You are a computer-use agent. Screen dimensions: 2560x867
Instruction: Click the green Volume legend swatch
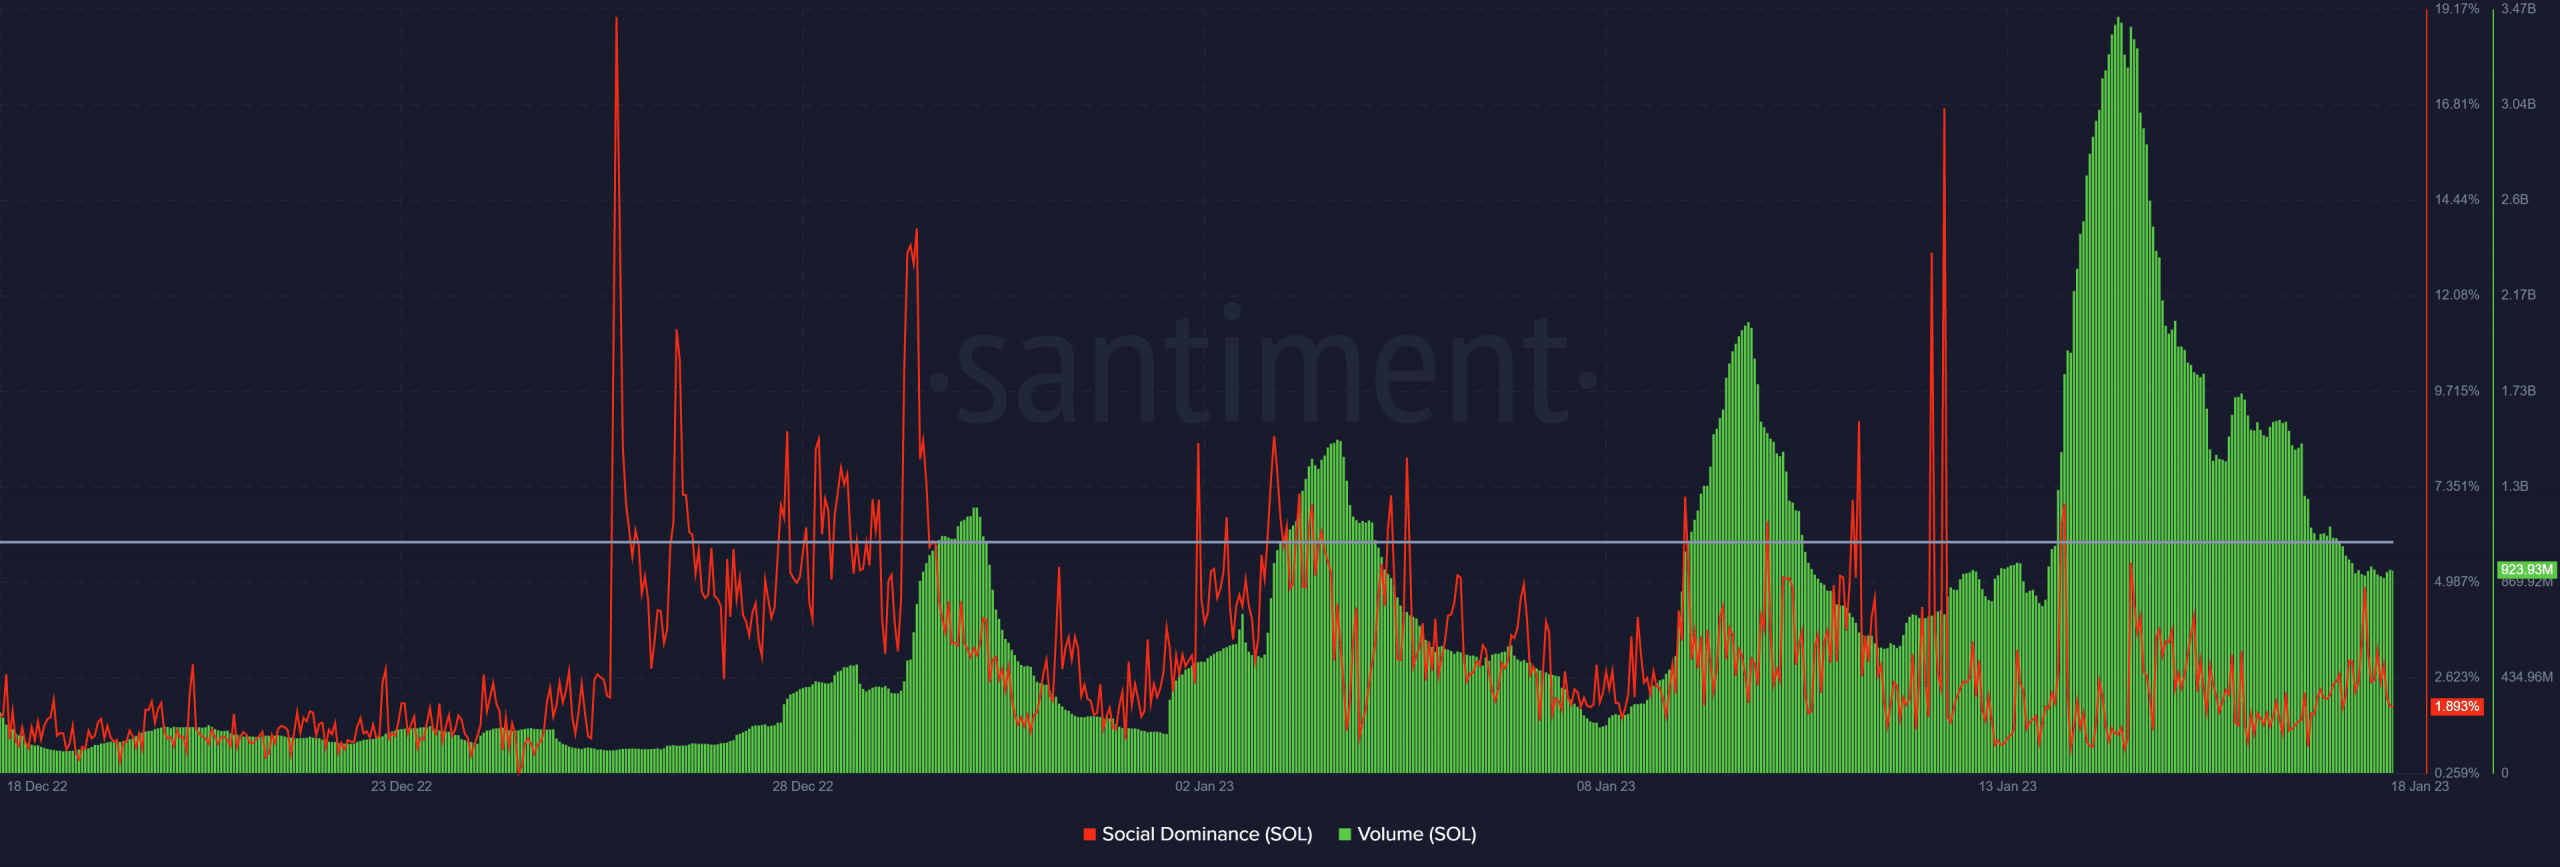point(1345,834)
